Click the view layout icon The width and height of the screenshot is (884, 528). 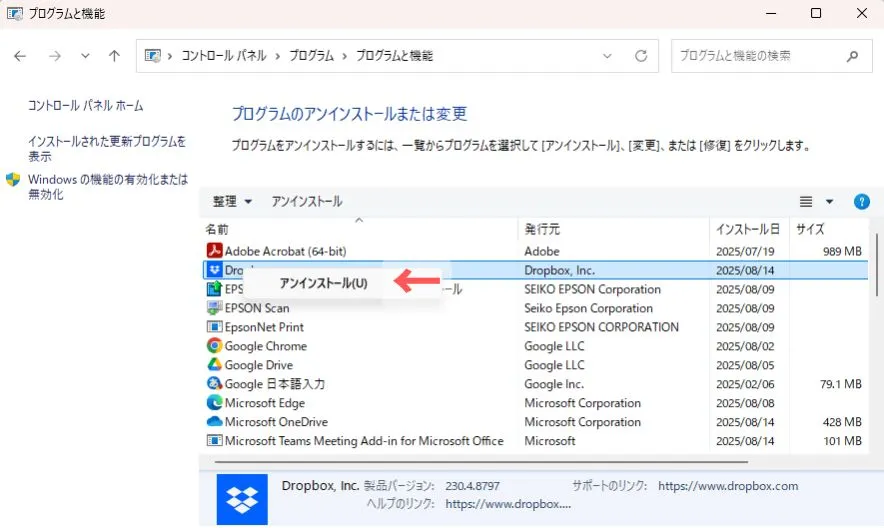point(806,201)
